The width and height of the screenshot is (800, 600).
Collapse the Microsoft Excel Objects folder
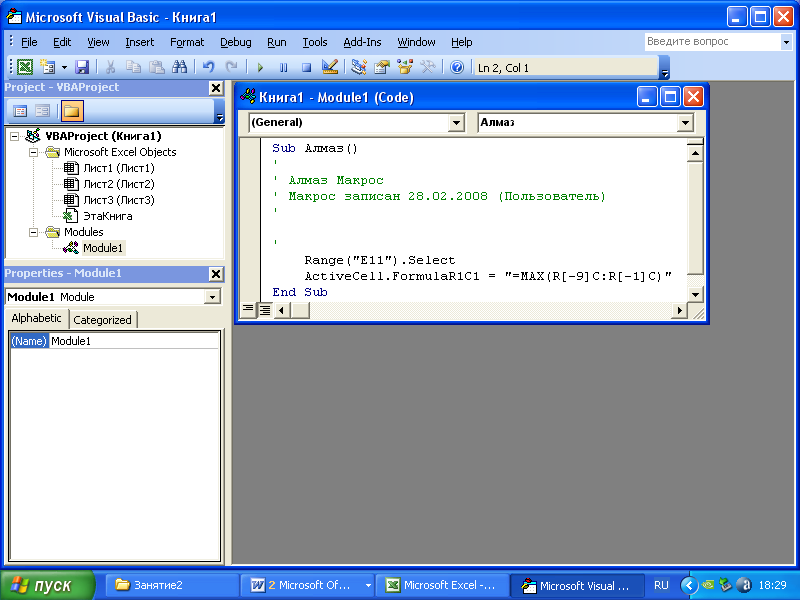[x=34, y=152]
